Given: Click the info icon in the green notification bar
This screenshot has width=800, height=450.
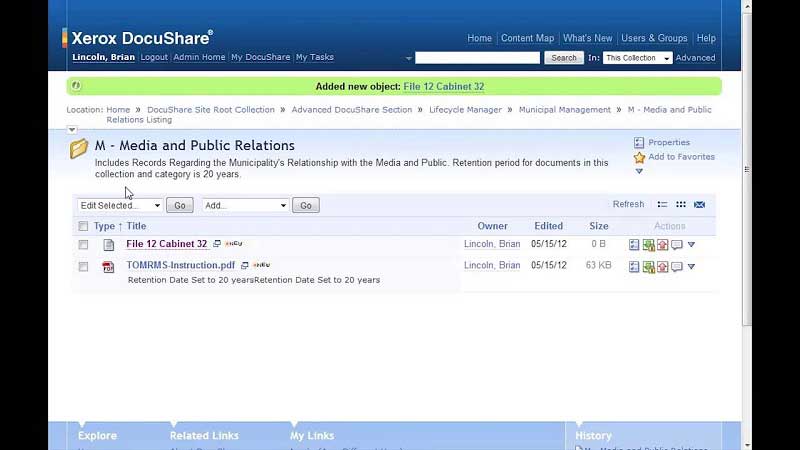Looking at the screenshot, I should click(x=76, y=86).
